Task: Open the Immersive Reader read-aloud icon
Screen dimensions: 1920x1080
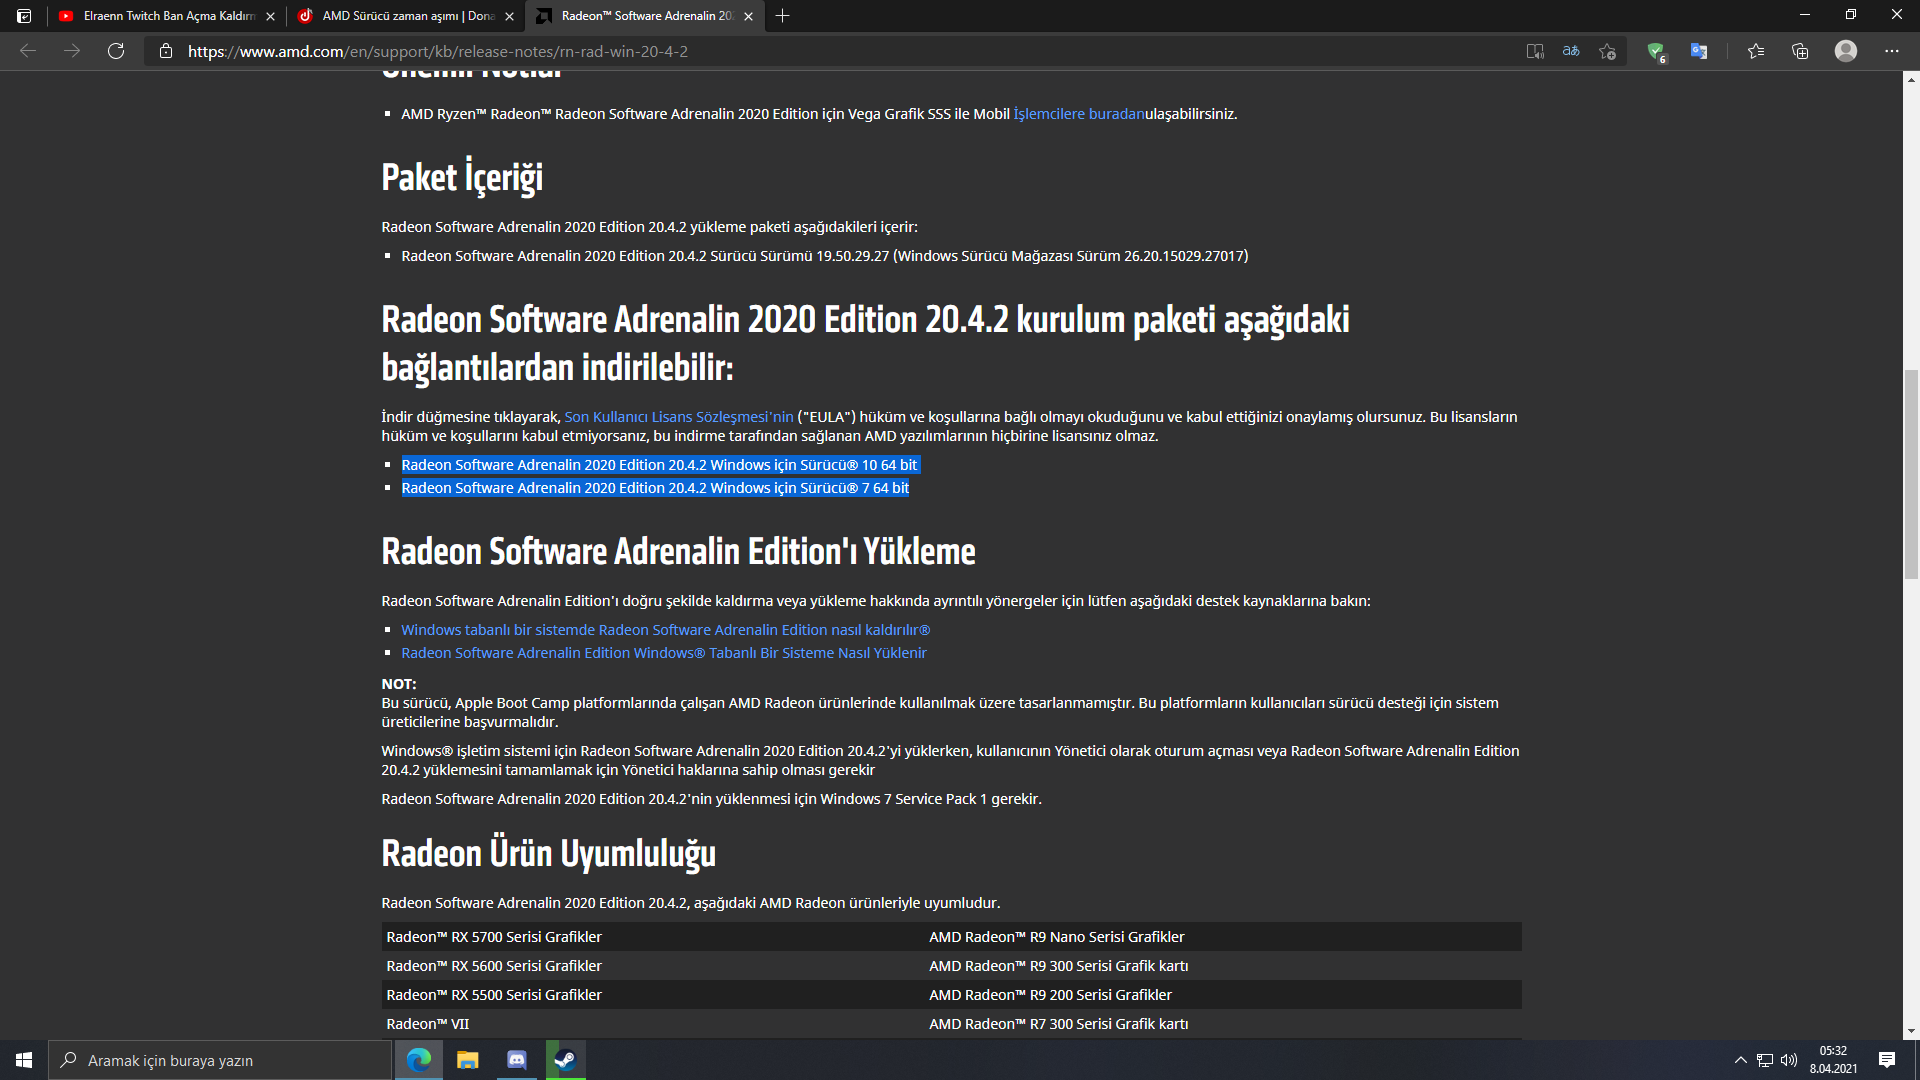Action: pyautogui.click(x=1535, y=51)
